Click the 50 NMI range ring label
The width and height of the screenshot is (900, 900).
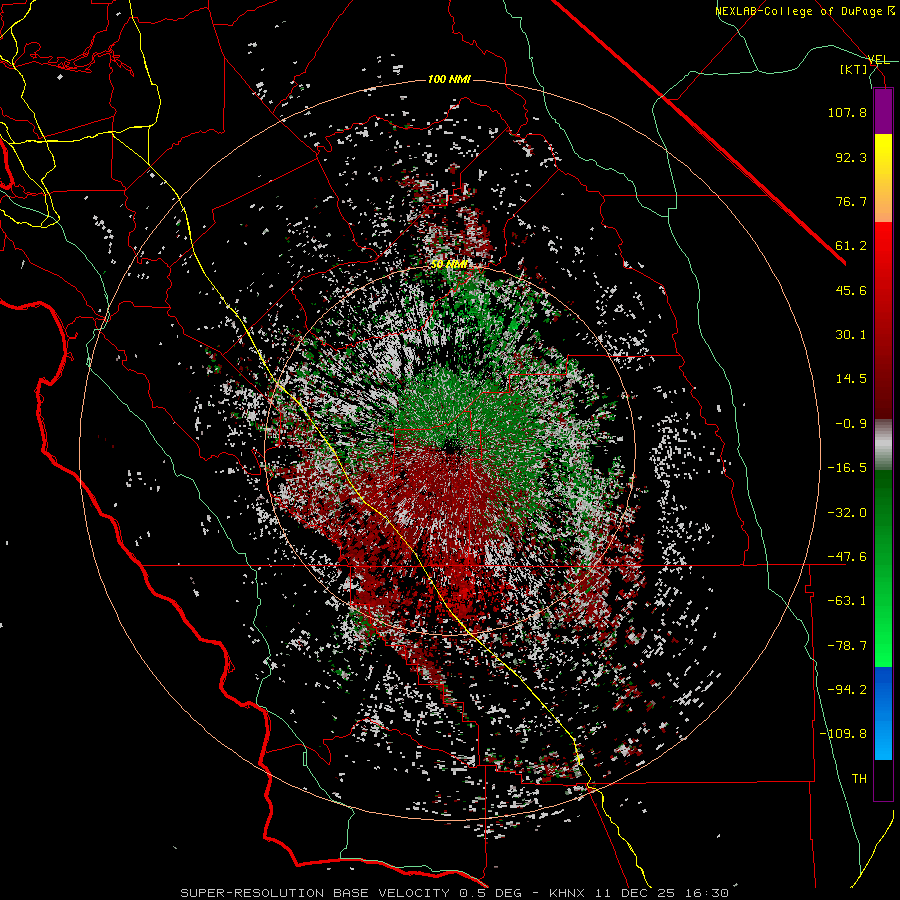pos(448,264)
